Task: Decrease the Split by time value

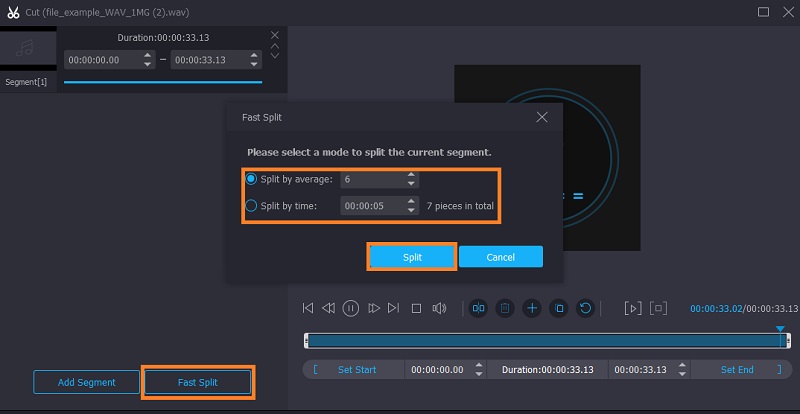Action: (x=411, y=210)
